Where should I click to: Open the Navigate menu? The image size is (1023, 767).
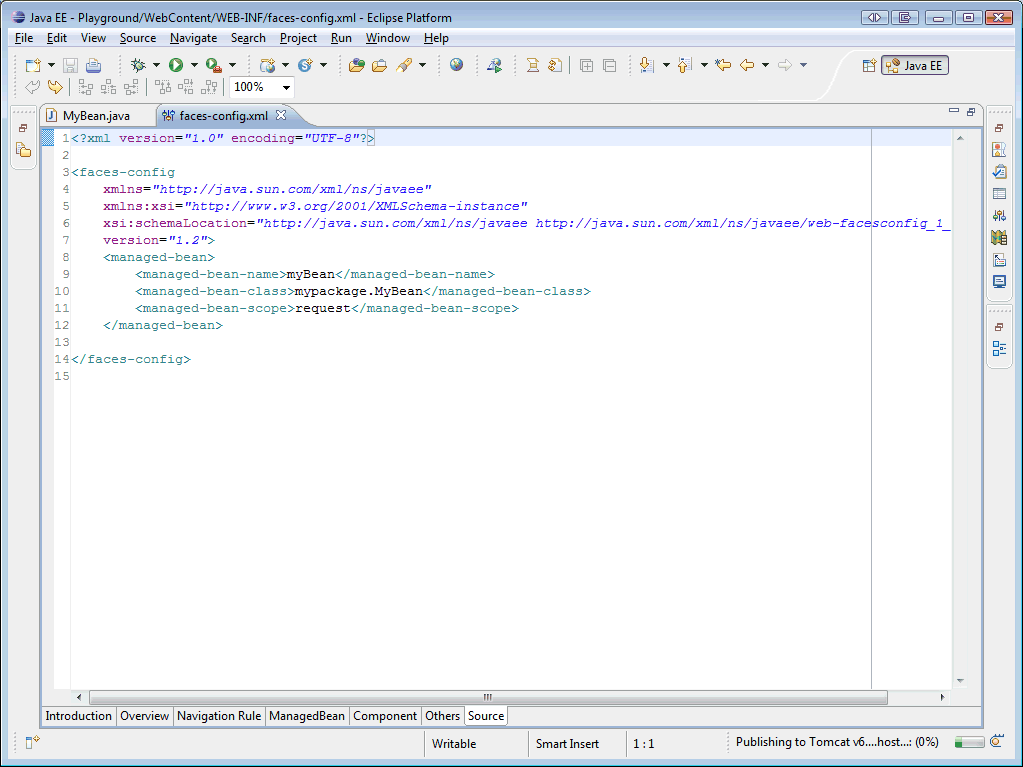pyautogui.click(x=193, y=38)
